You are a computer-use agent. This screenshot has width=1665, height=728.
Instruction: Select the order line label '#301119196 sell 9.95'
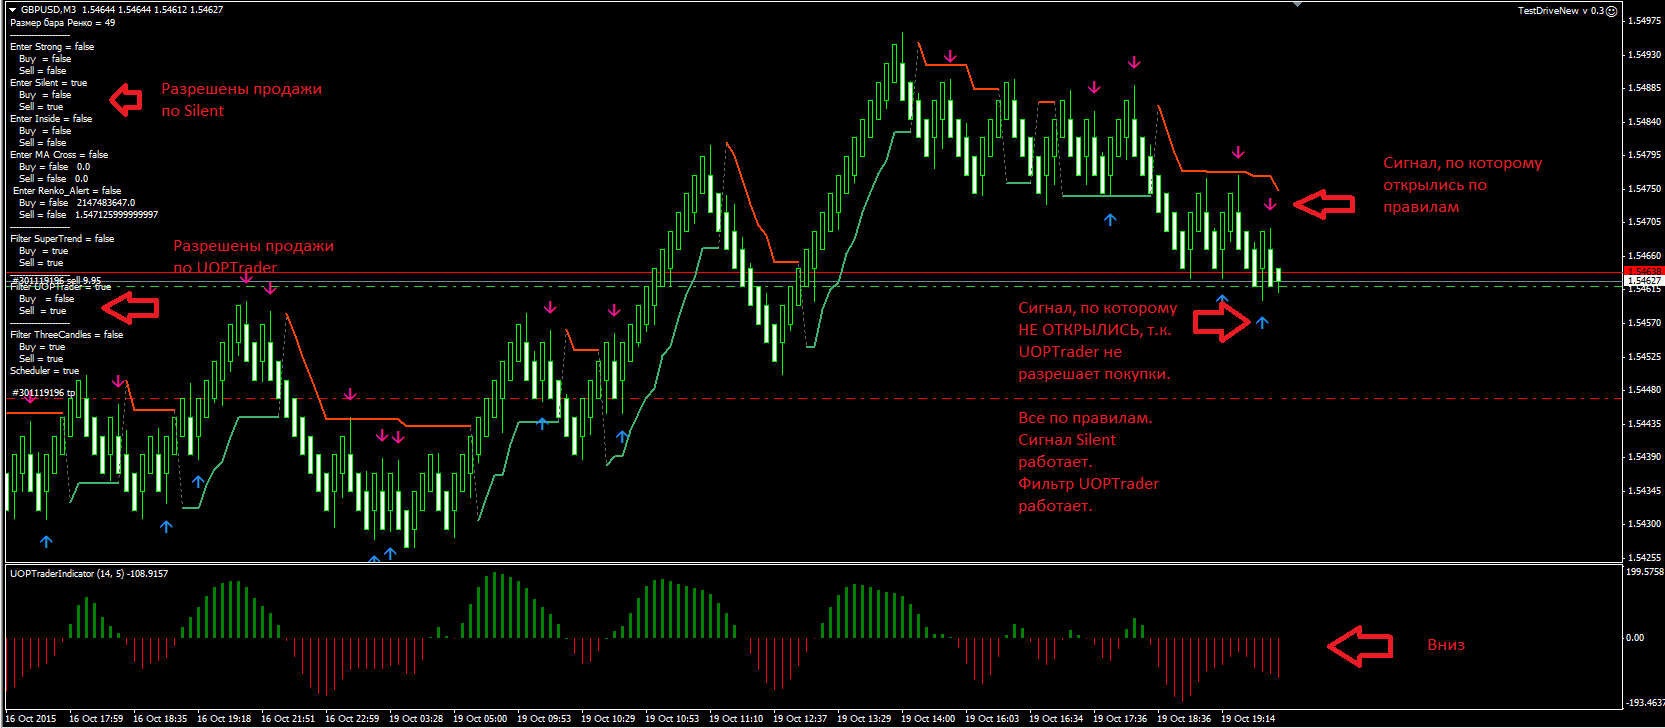click(x=56, y=280)
